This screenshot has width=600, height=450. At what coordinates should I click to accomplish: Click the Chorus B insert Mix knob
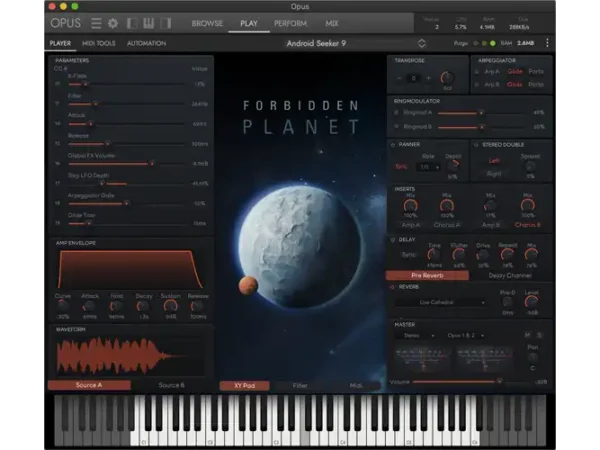527,206
